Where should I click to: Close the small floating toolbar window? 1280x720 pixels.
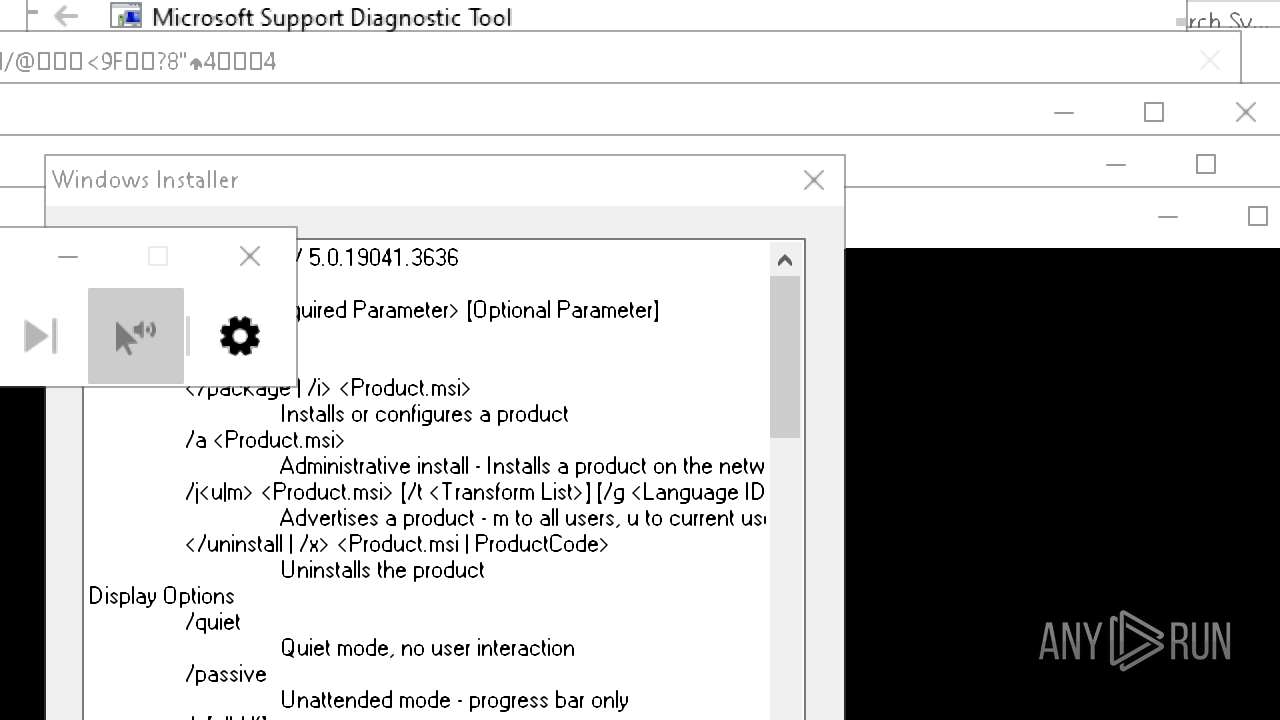point(250,257)
